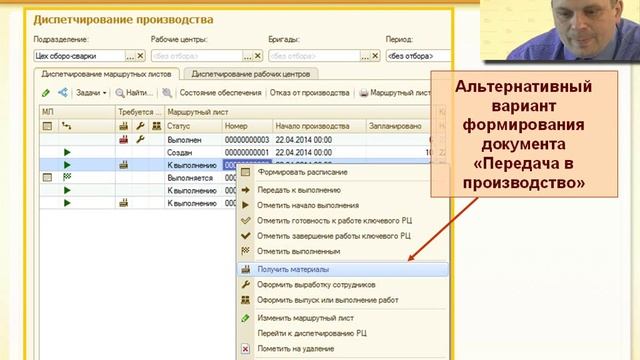Click the schedule icon in the Выполняется row
This screenshot has height=360, width=640.
(x=48, y=178)
